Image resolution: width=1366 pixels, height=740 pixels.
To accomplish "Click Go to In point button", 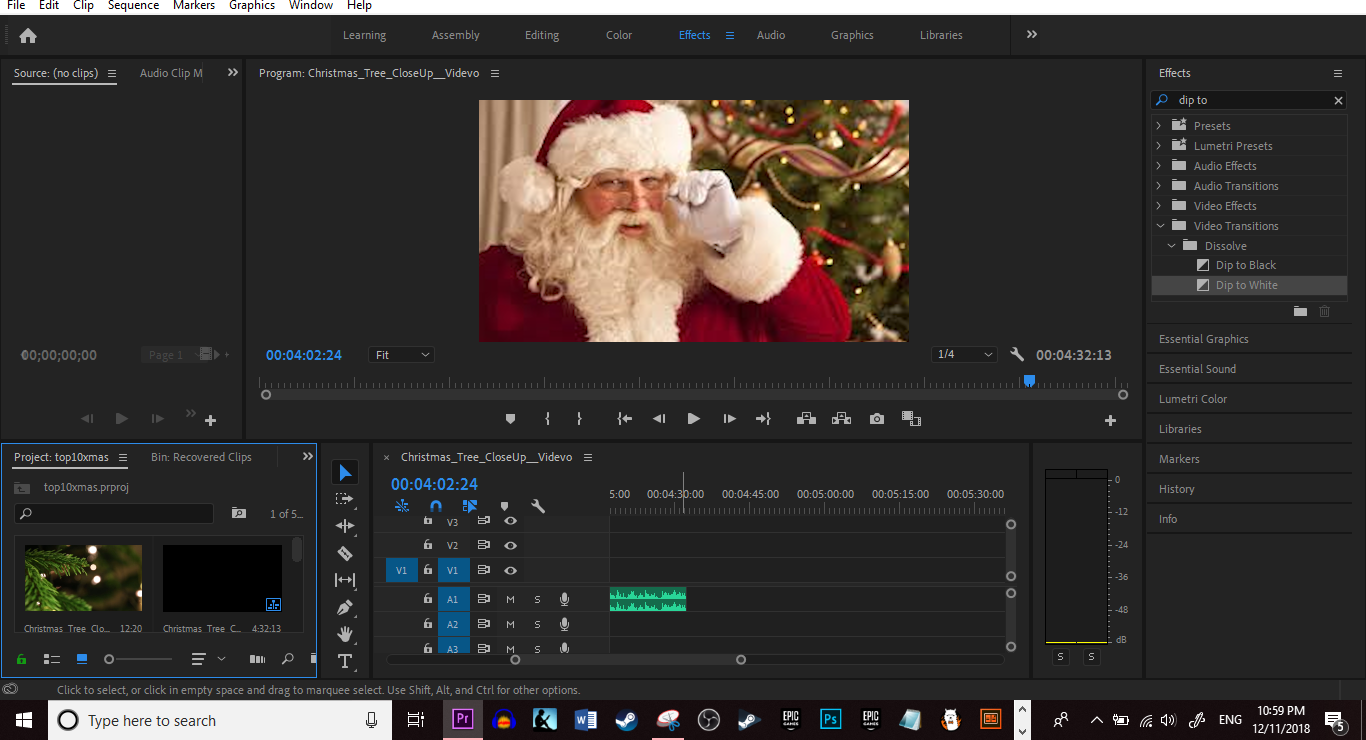I will tap(625, 419).
